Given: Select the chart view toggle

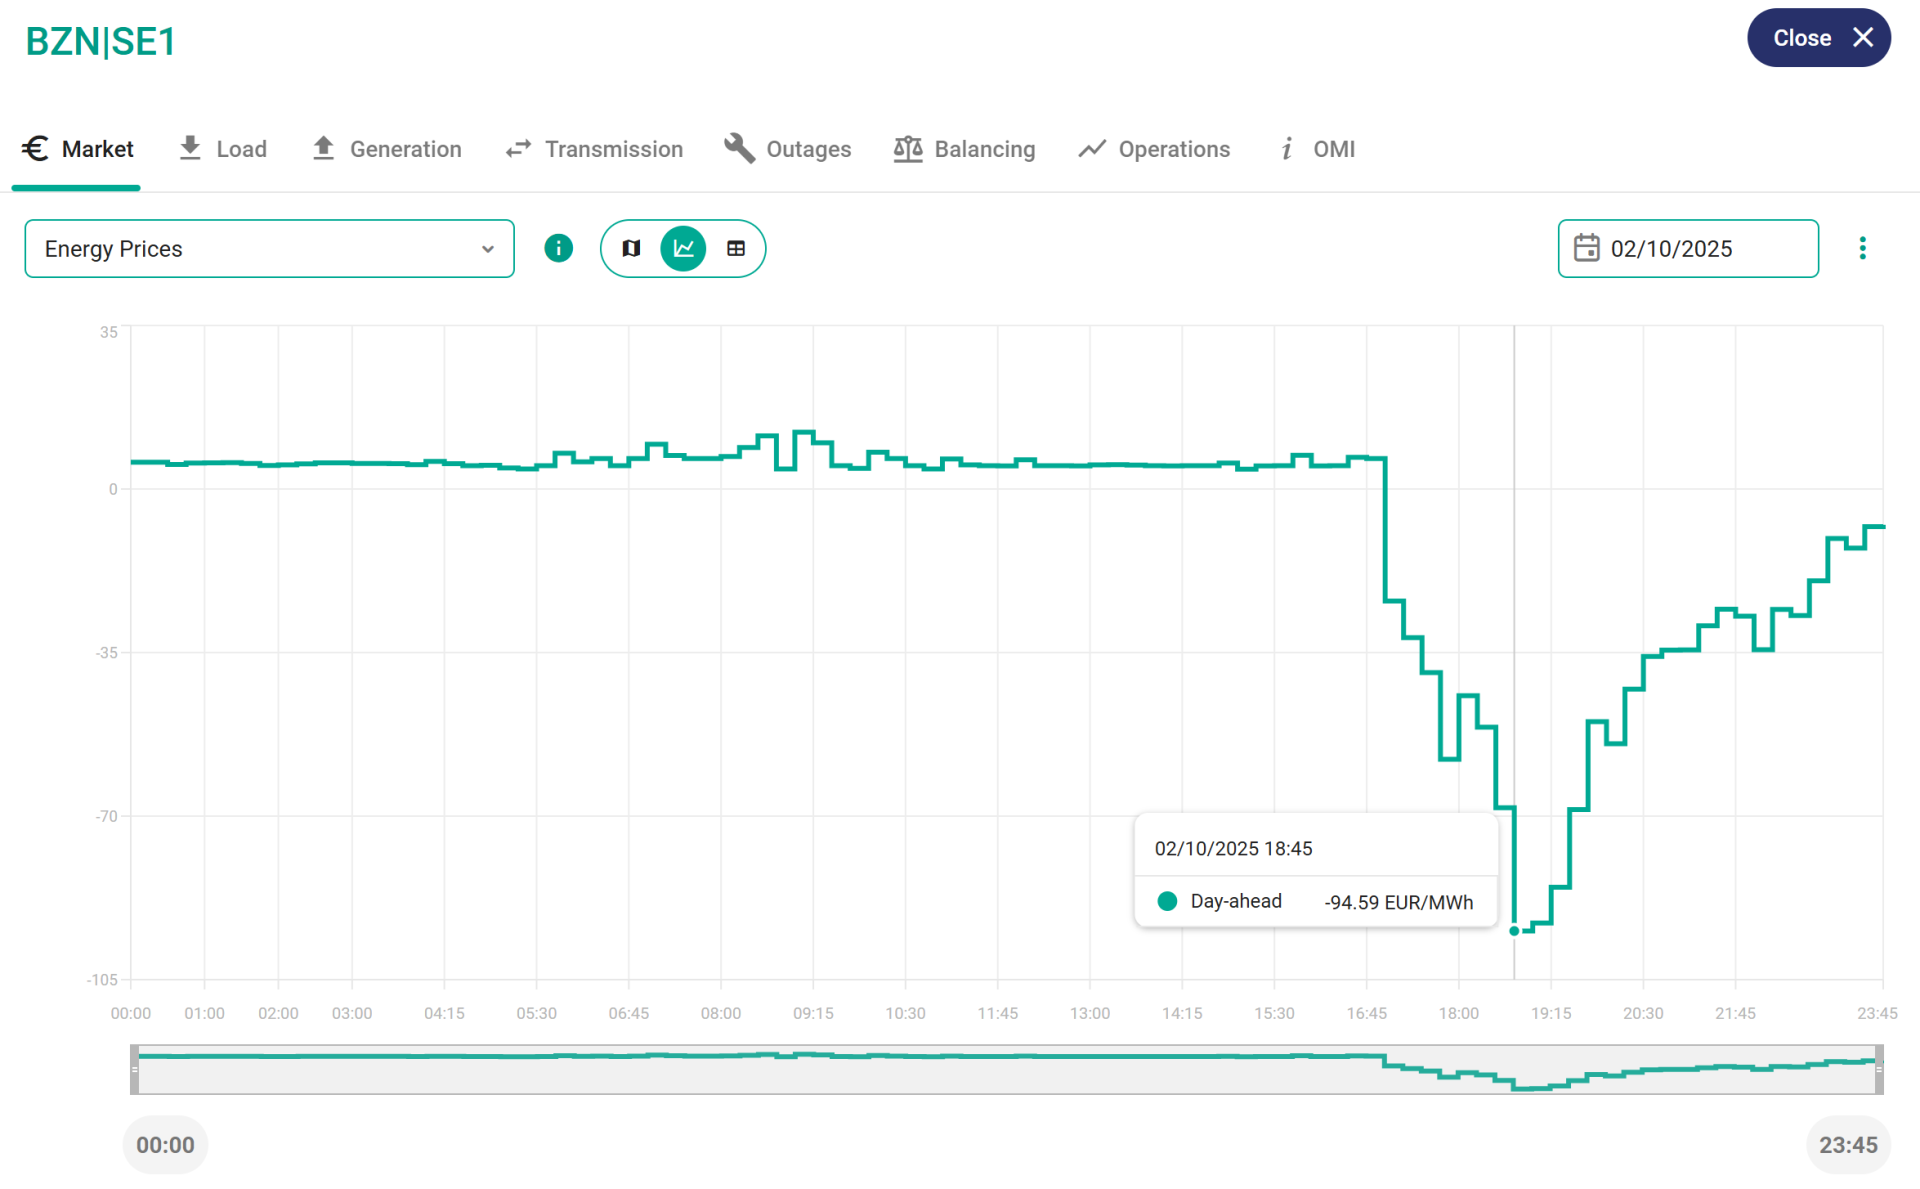Looking at the screenshot, I should pos(684,248).
